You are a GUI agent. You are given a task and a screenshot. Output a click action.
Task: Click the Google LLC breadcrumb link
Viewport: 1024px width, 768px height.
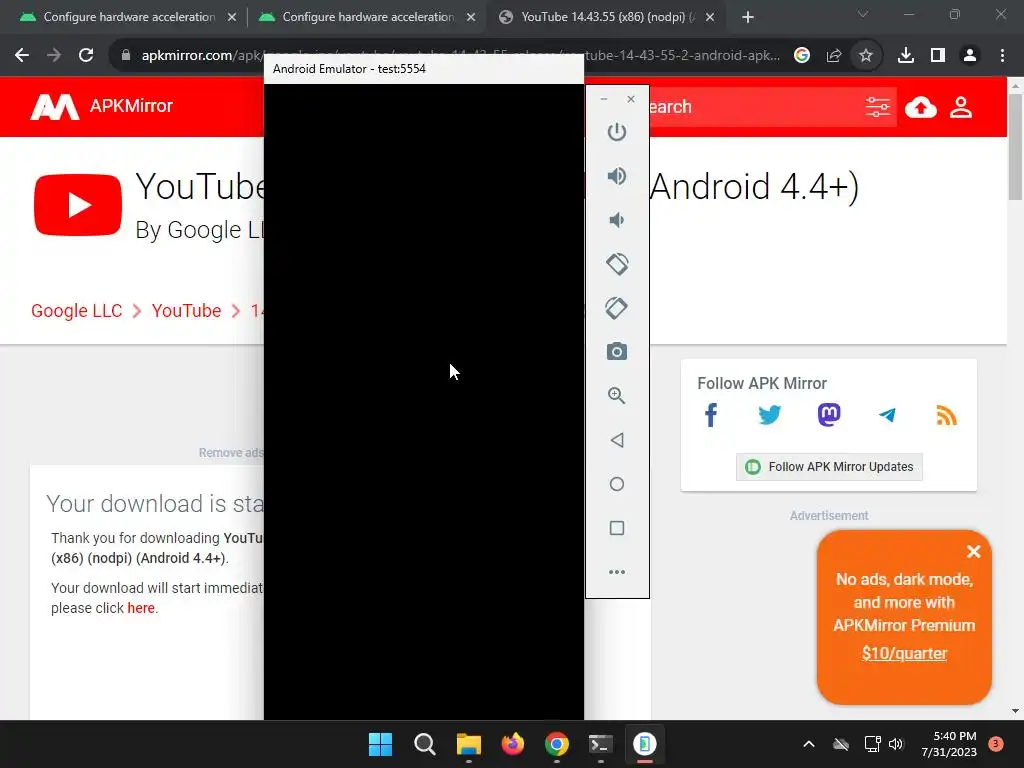[x=76, y=311]
